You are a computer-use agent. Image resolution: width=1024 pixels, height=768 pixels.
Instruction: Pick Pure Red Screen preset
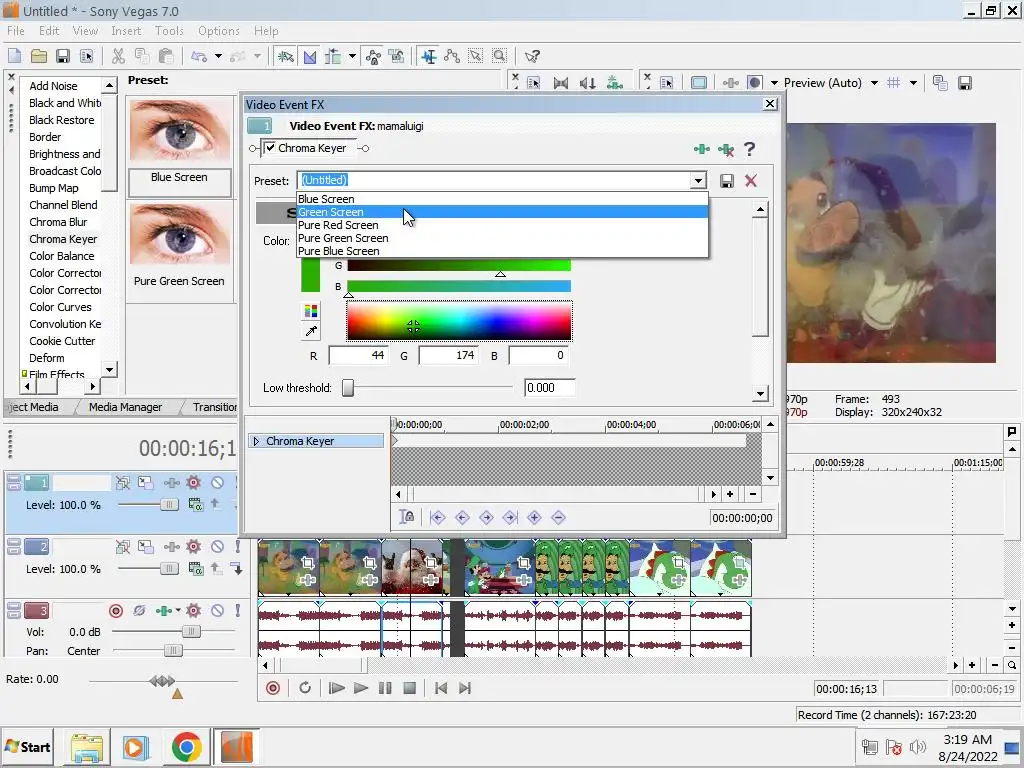pos(502,225)
